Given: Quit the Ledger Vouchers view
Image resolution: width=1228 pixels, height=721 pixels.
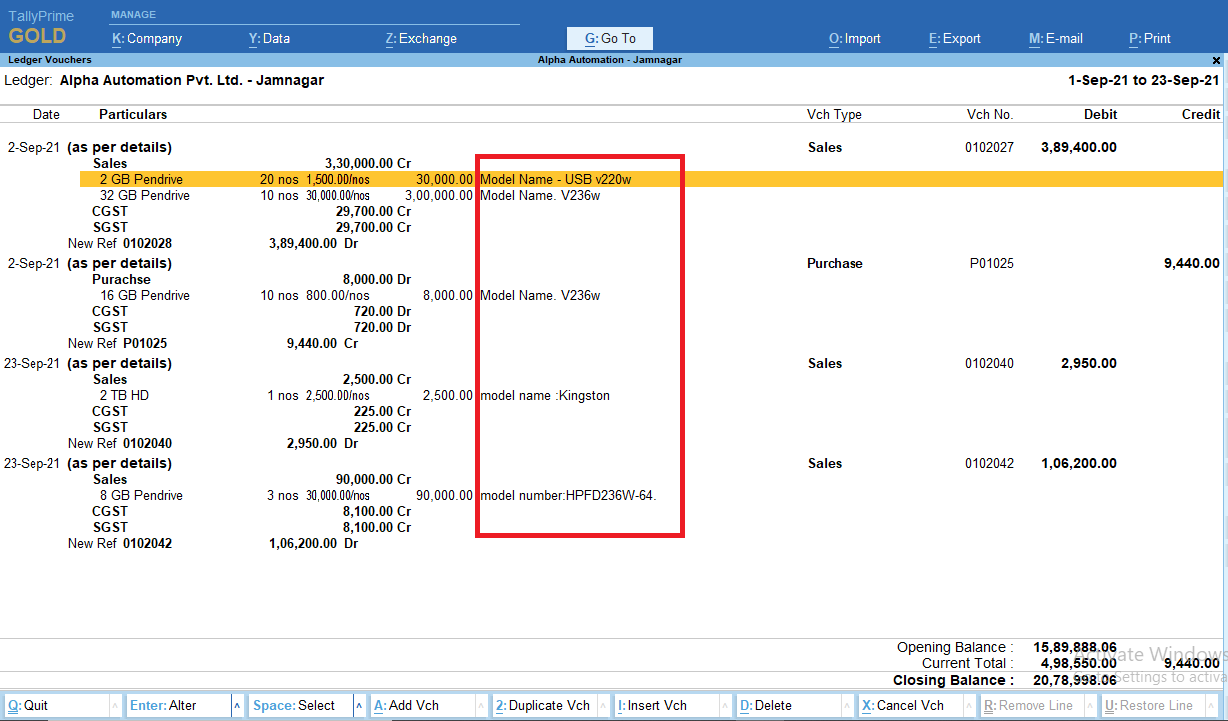Looking at the screenshot, I should (45, 705).
